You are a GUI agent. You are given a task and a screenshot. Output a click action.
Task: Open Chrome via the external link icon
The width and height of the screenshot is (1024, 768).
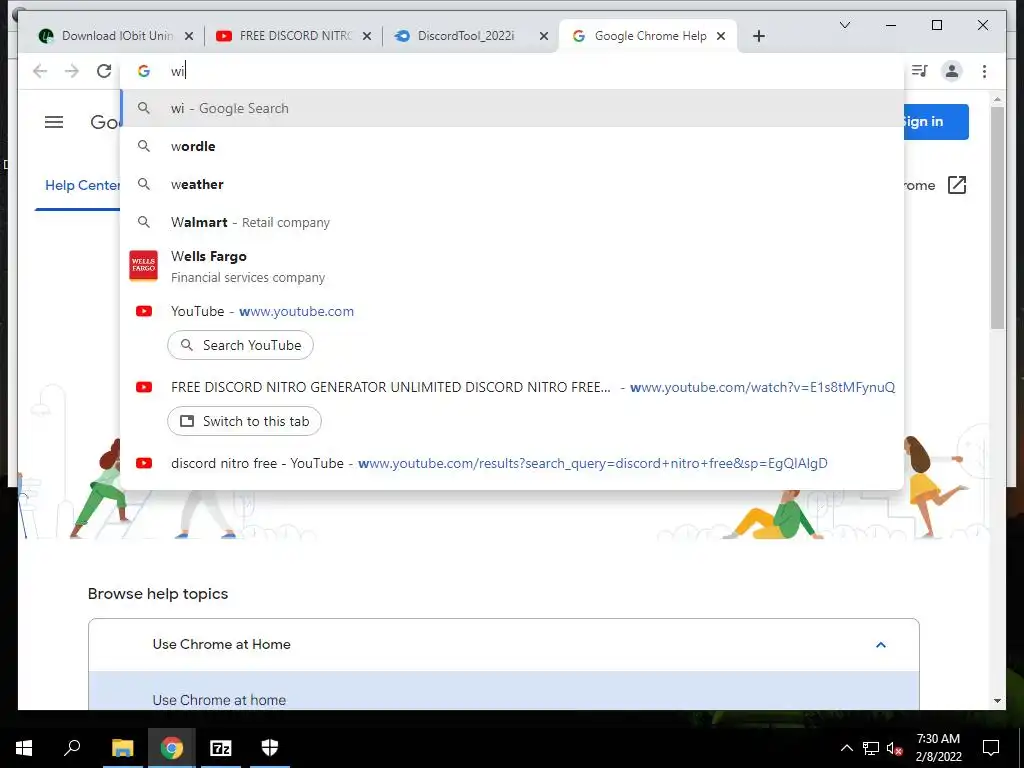957,185
